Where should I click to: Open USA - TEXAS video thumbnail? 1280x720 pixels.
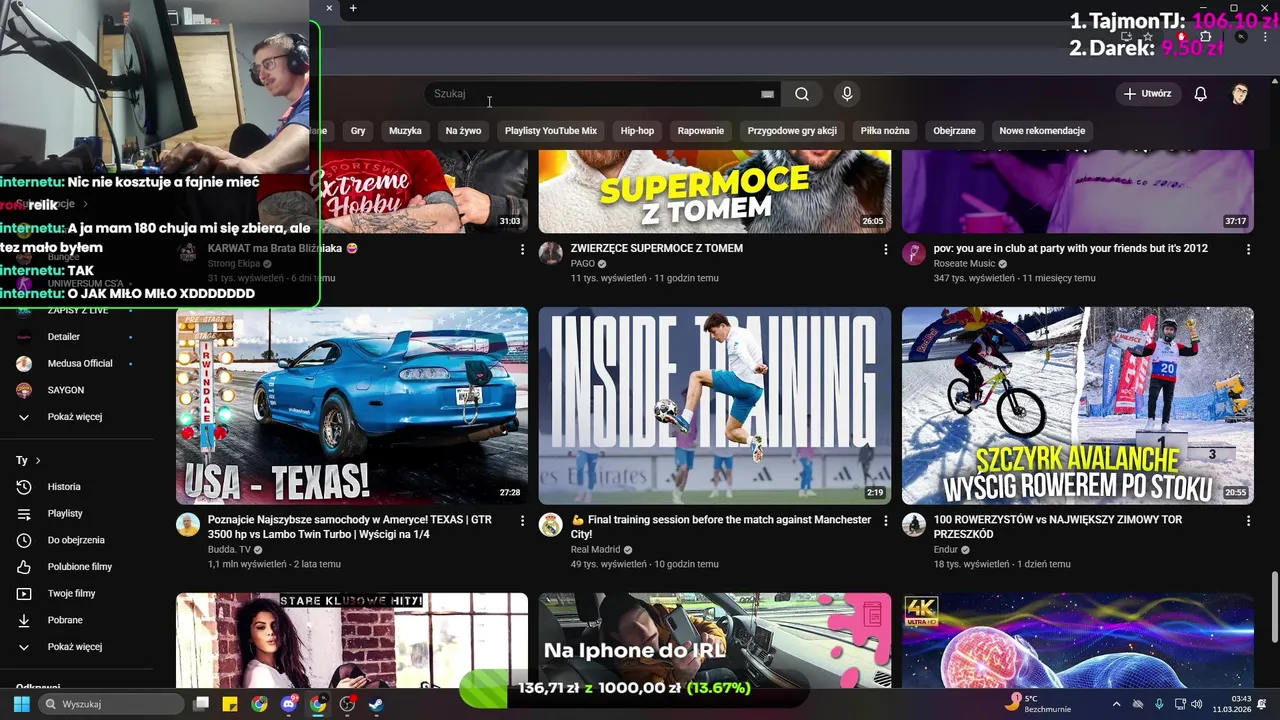352,406
